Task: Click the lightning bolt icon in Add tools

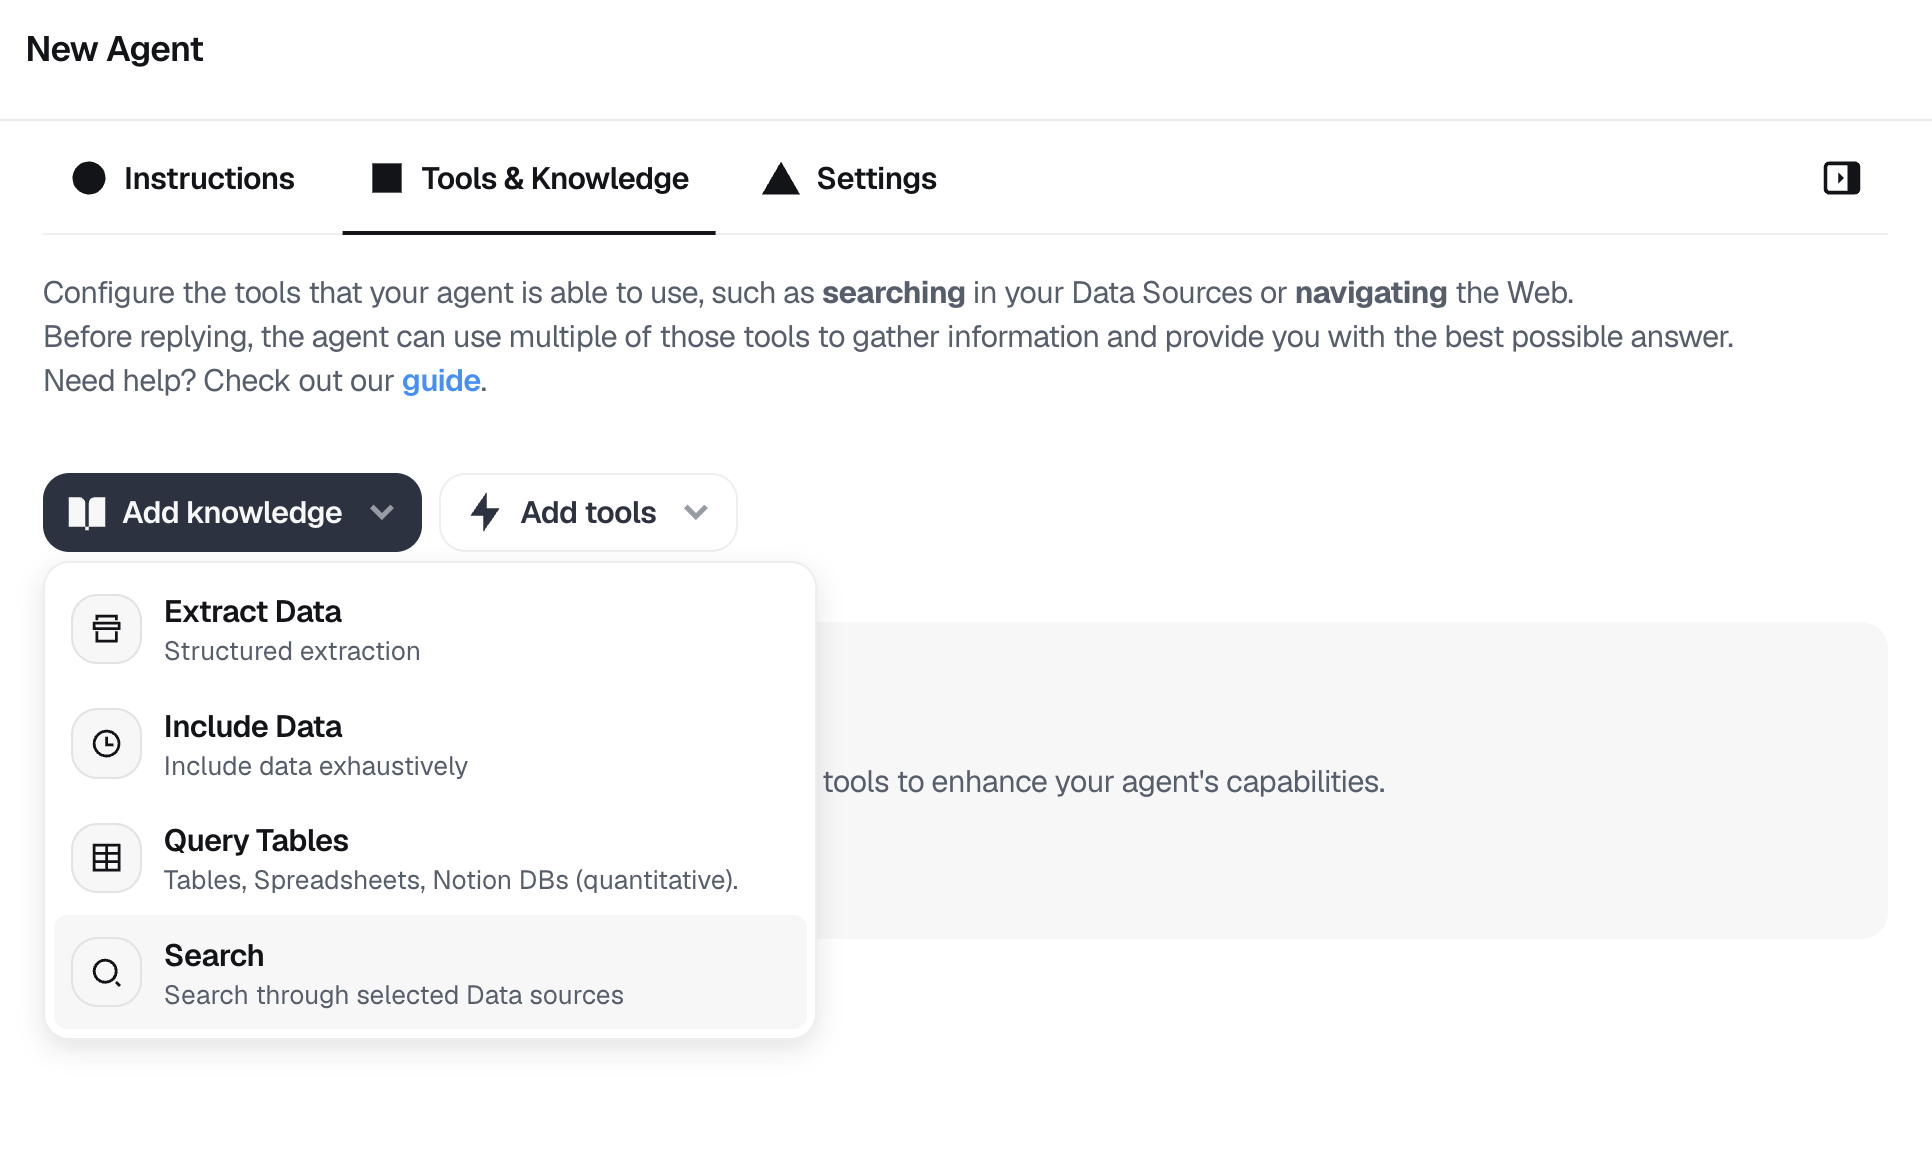Action: coord(485,512)
